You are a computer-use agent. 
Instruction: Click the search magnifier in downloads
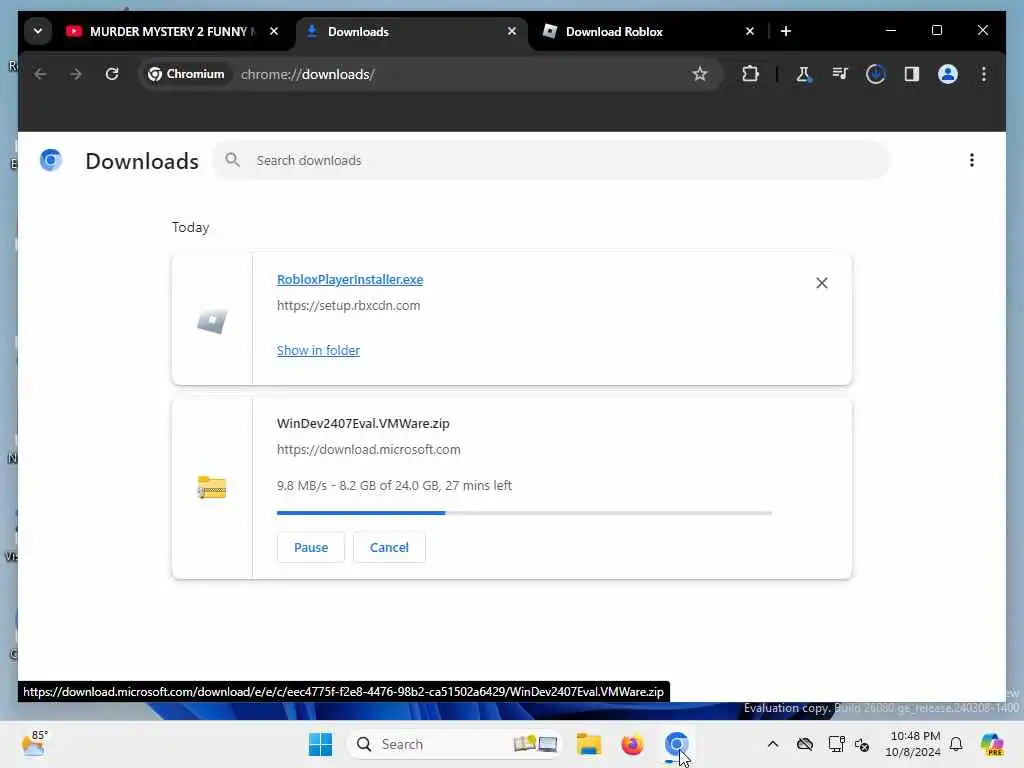tap(232, 160)
